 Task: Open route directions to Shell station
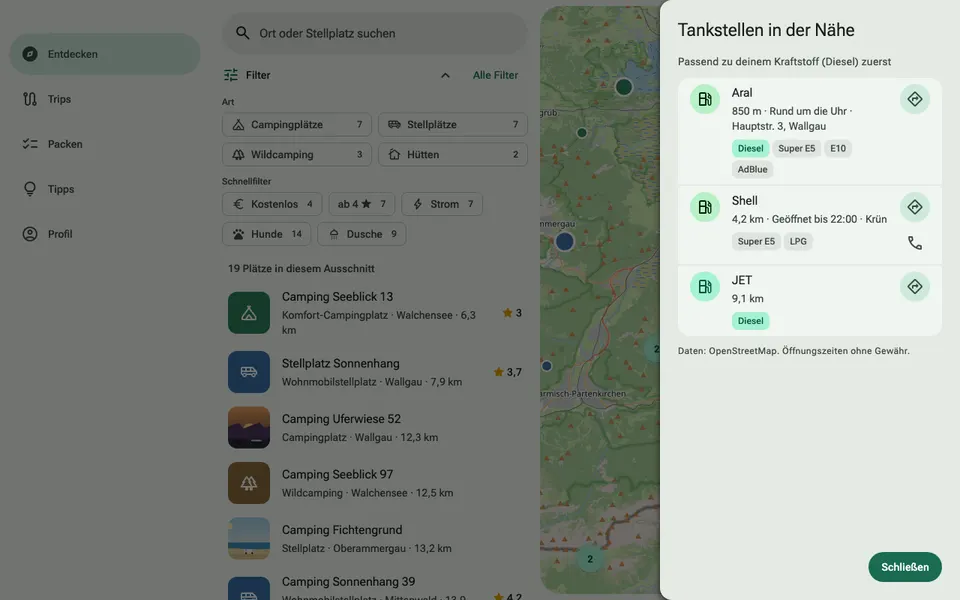914,207
